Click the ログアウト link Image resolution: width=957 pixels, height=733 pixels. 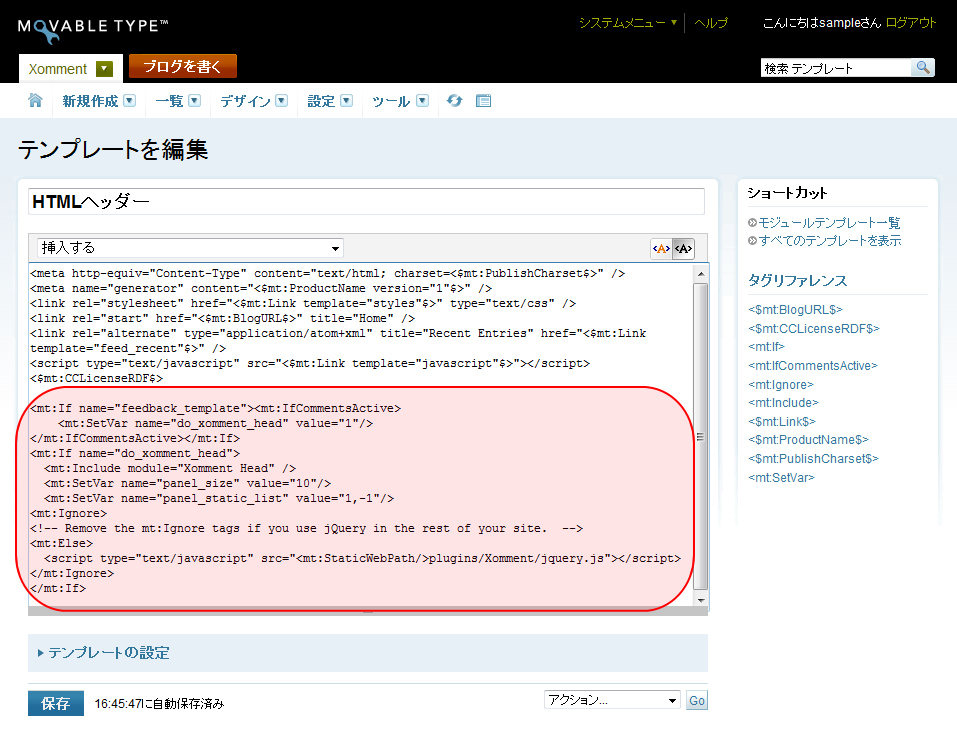point(911,23)
